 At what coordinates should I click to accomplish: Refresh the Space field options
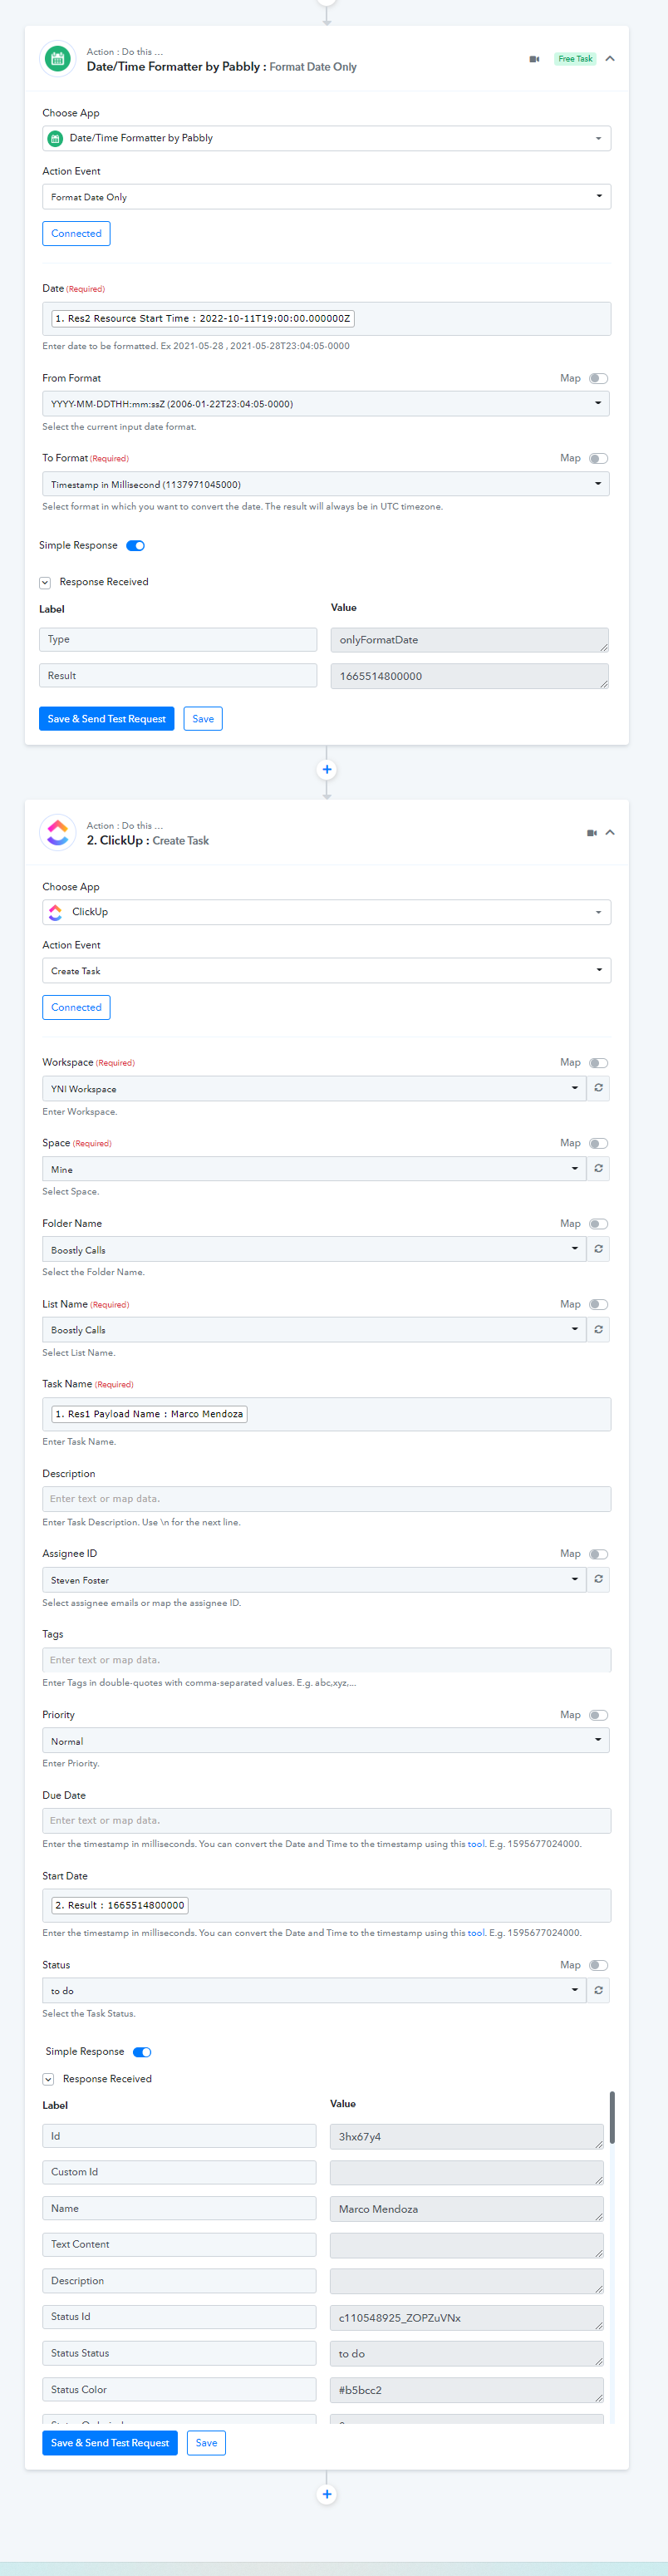point(598,1169)
